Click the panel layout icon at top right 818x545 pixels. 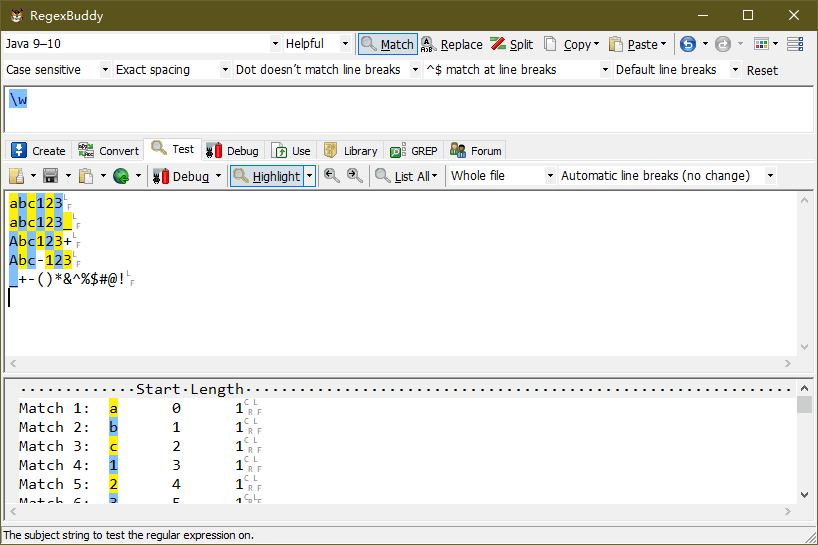795,44
